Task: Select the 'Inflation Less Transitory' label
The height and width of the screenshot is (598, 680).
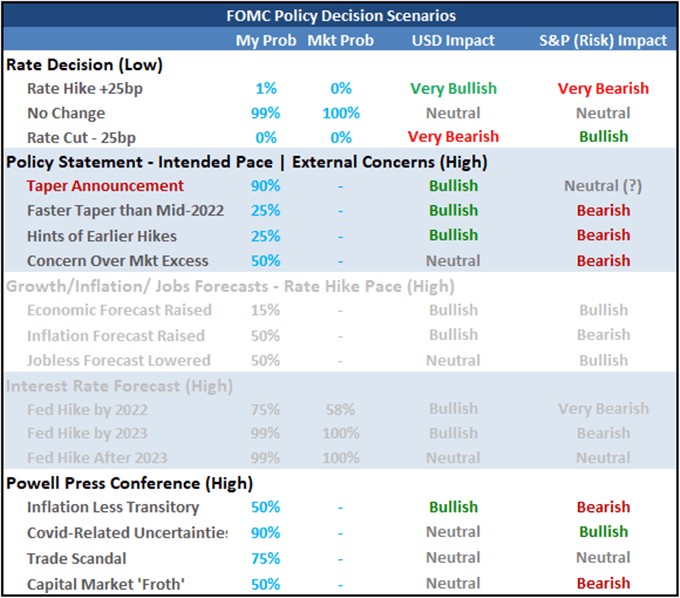Action: point(113,507)
